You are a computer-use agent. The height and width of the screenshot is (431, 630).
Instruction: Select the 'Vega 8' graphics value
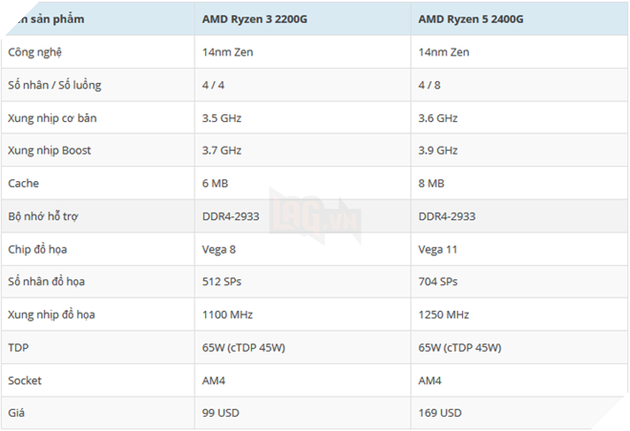point(219,250)
